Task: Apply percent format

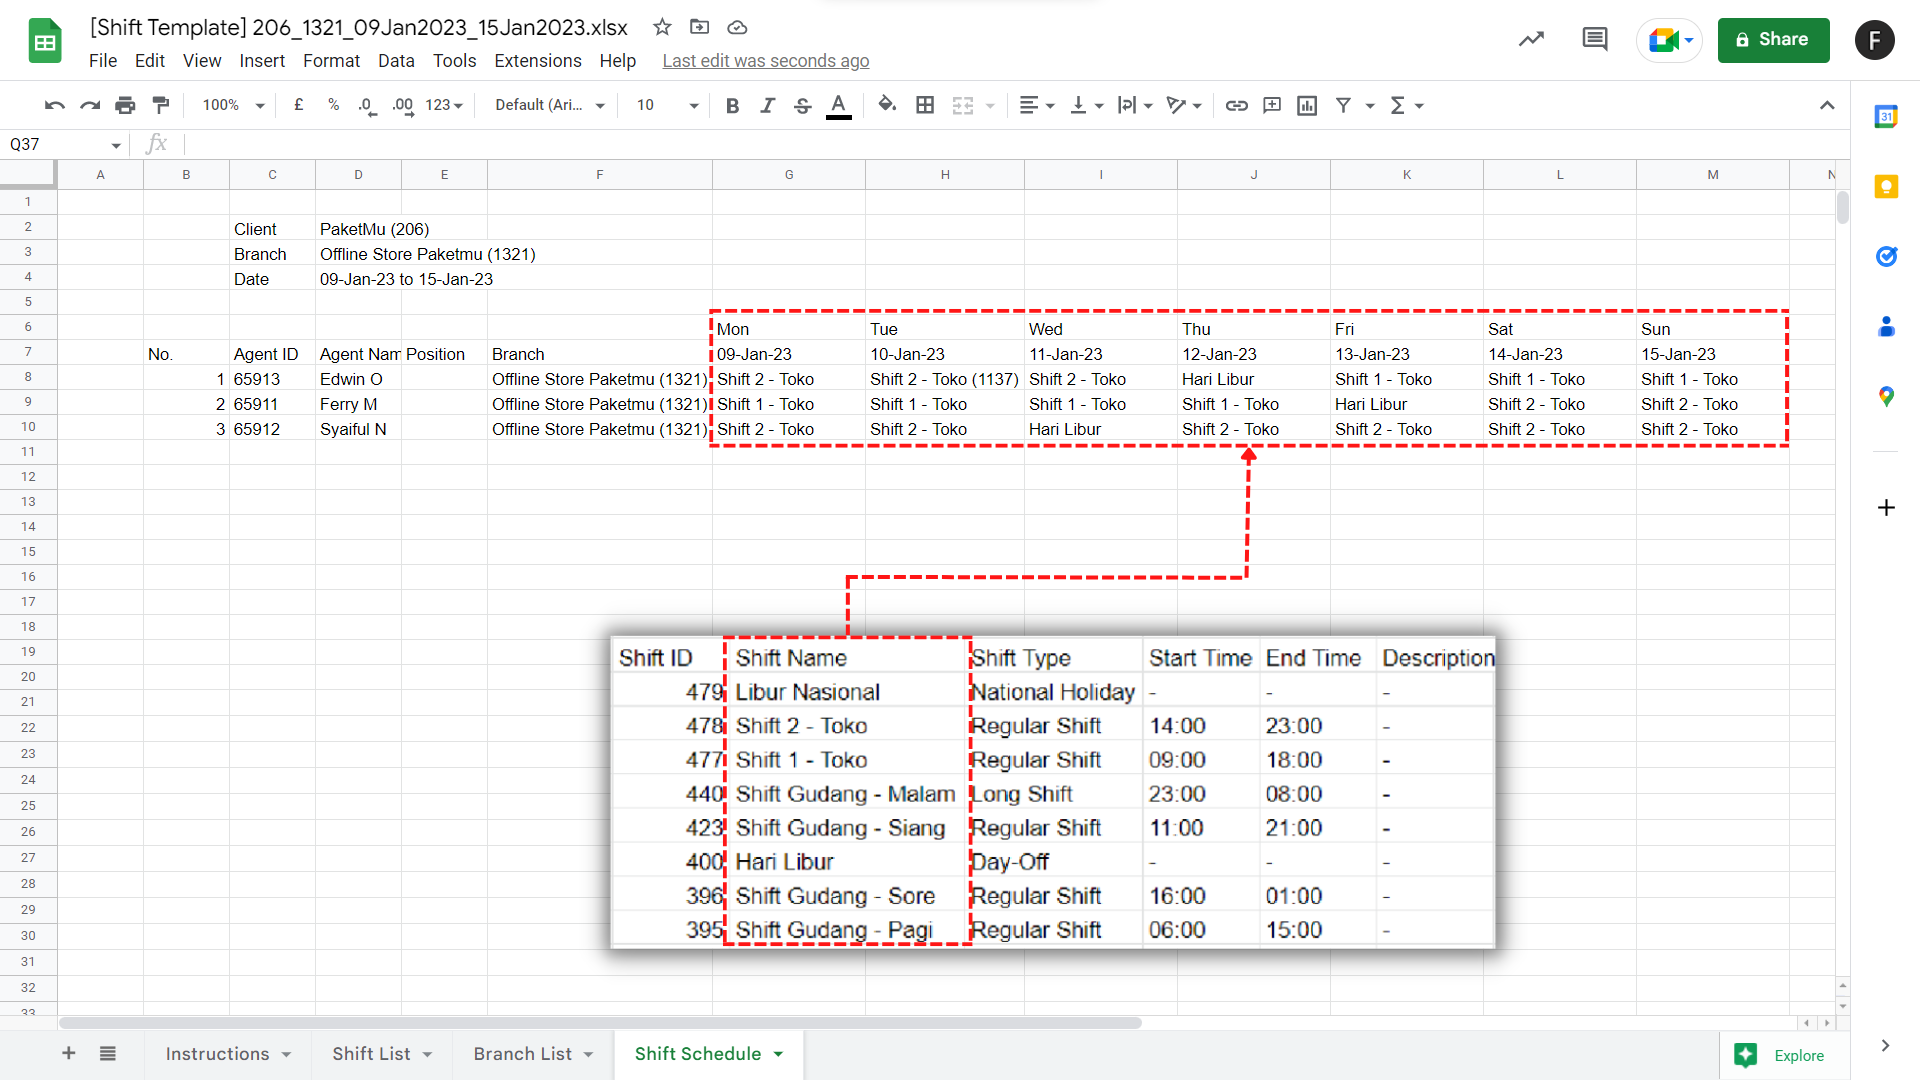Action: 333,105
